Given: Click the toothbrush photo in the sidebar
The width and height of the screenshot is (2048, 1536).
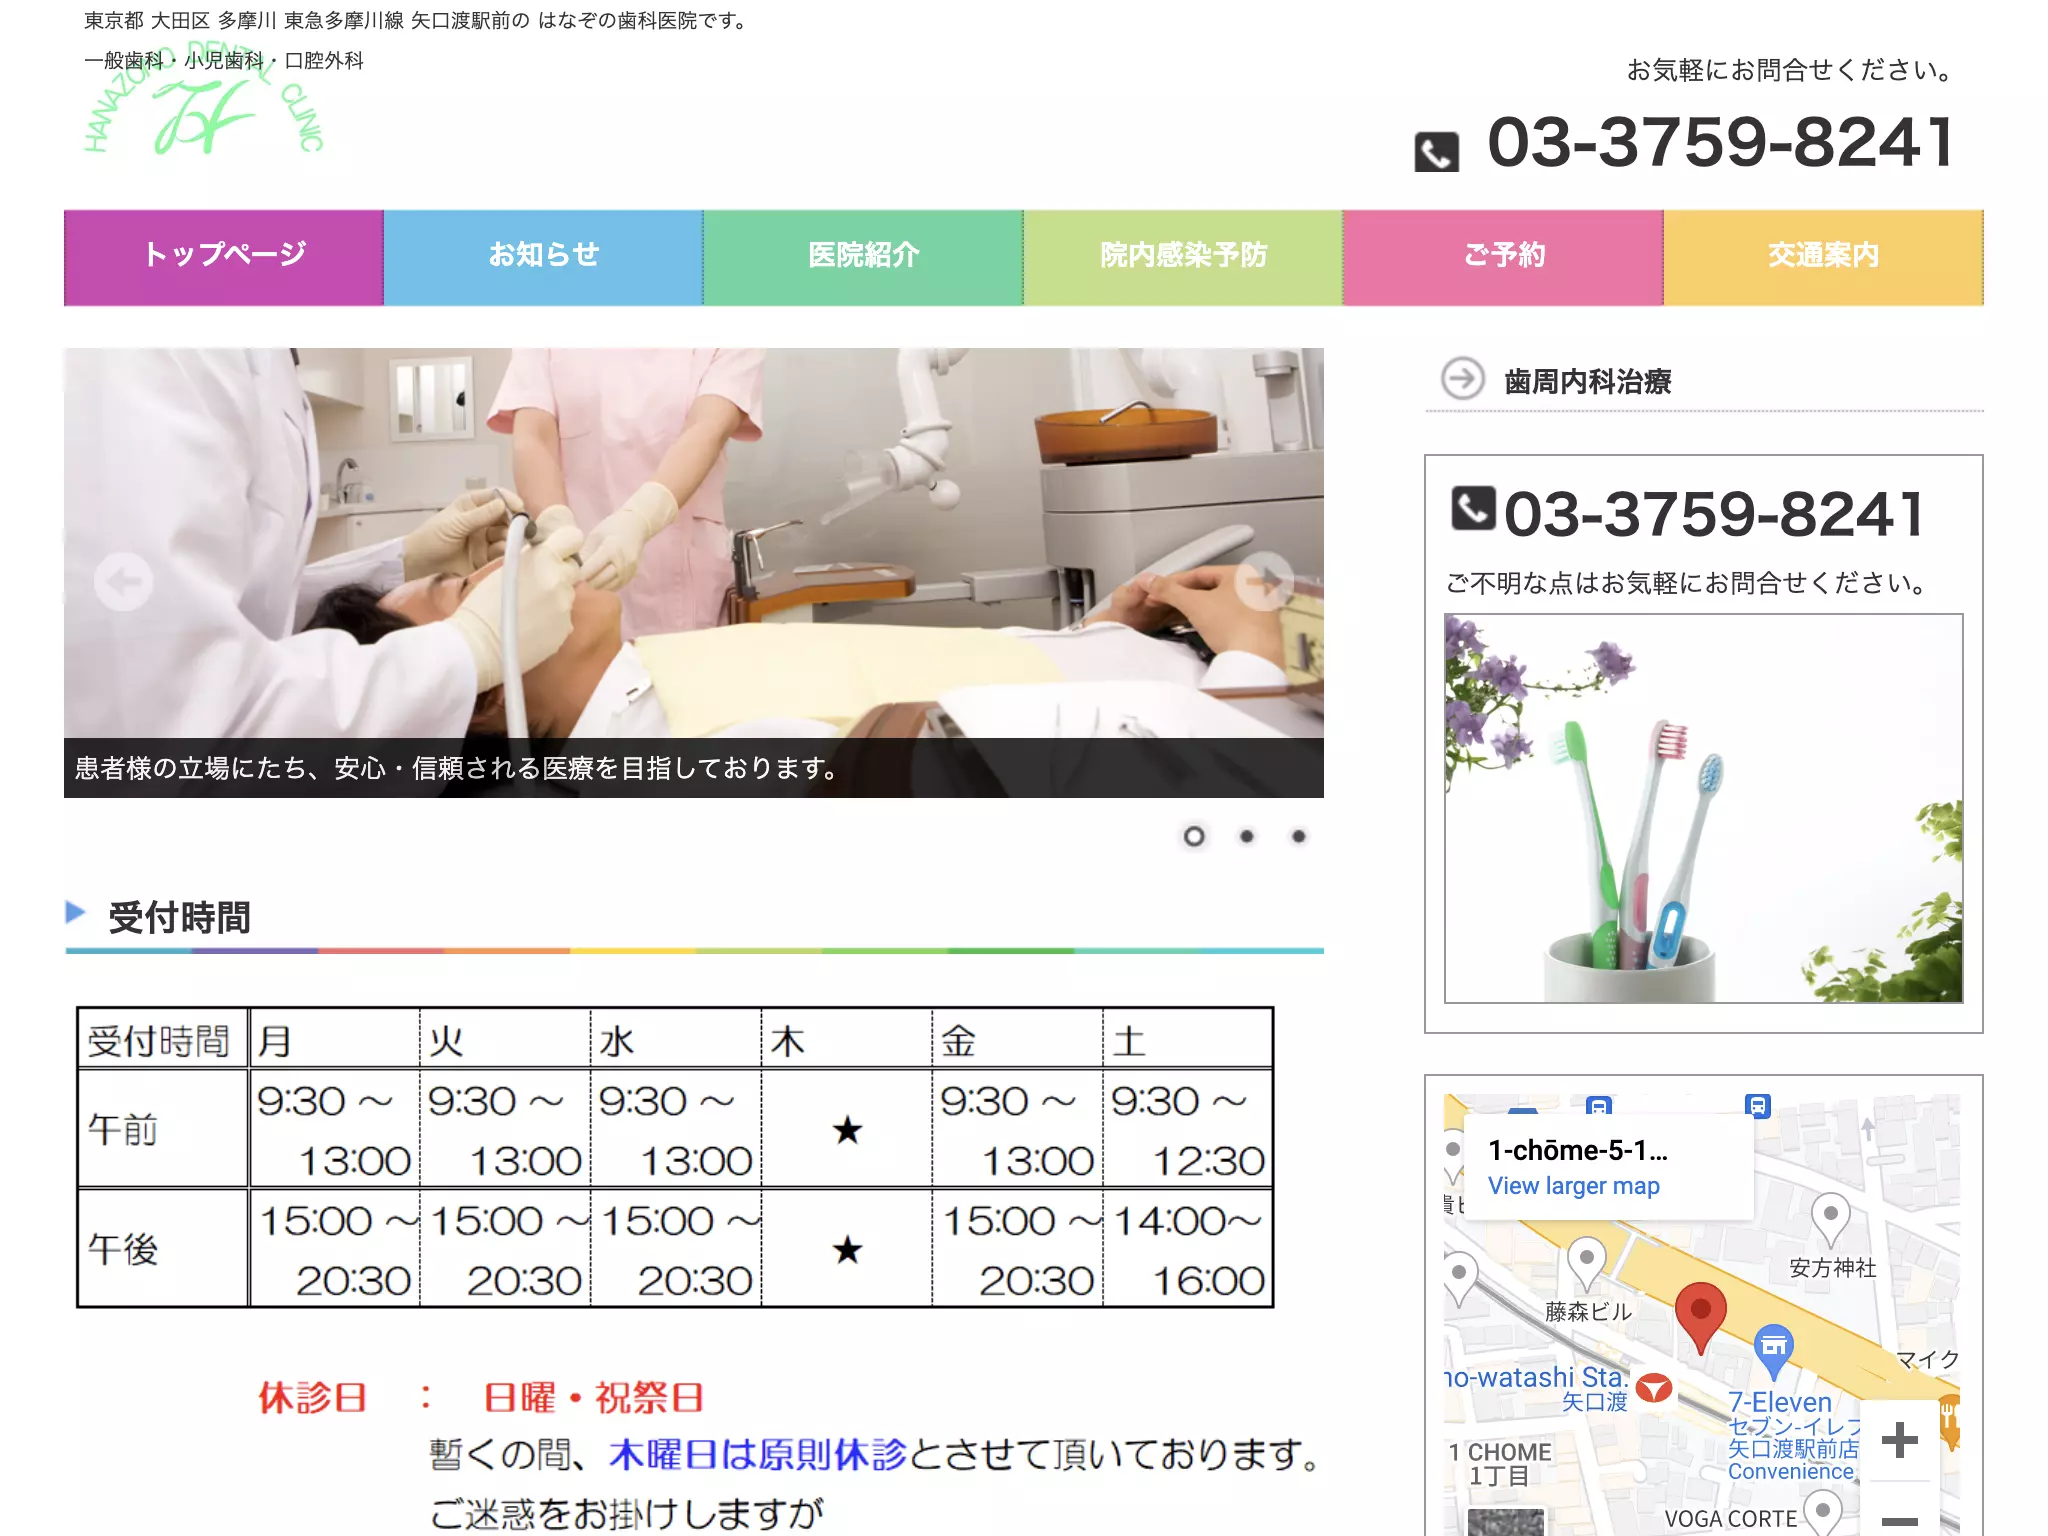Looking at the screenshot, I should (x=1703, y=808).
